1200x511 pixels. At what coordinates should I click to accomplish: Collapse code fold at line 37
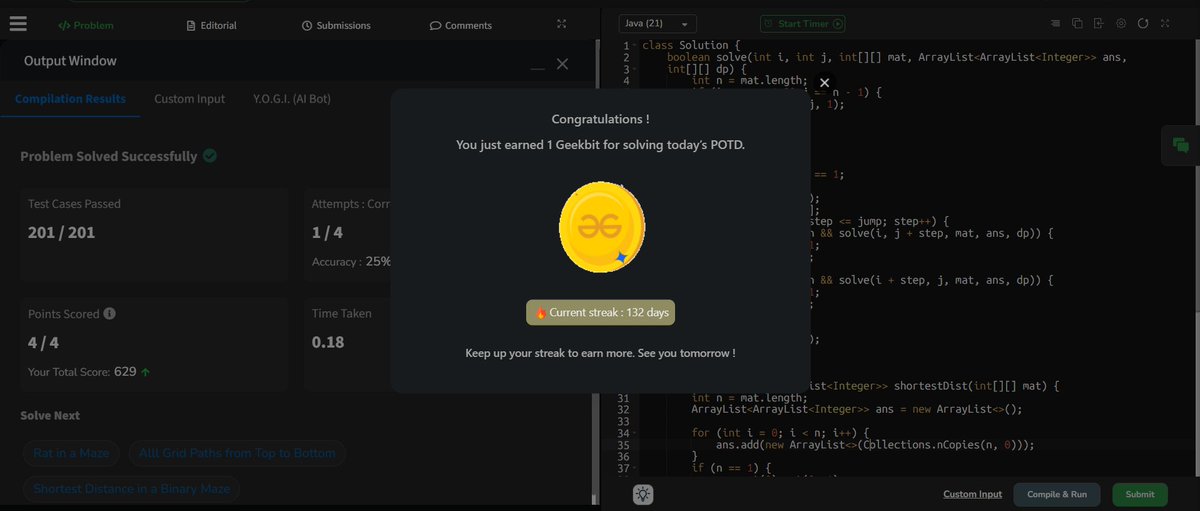click(x=636, y=468)
